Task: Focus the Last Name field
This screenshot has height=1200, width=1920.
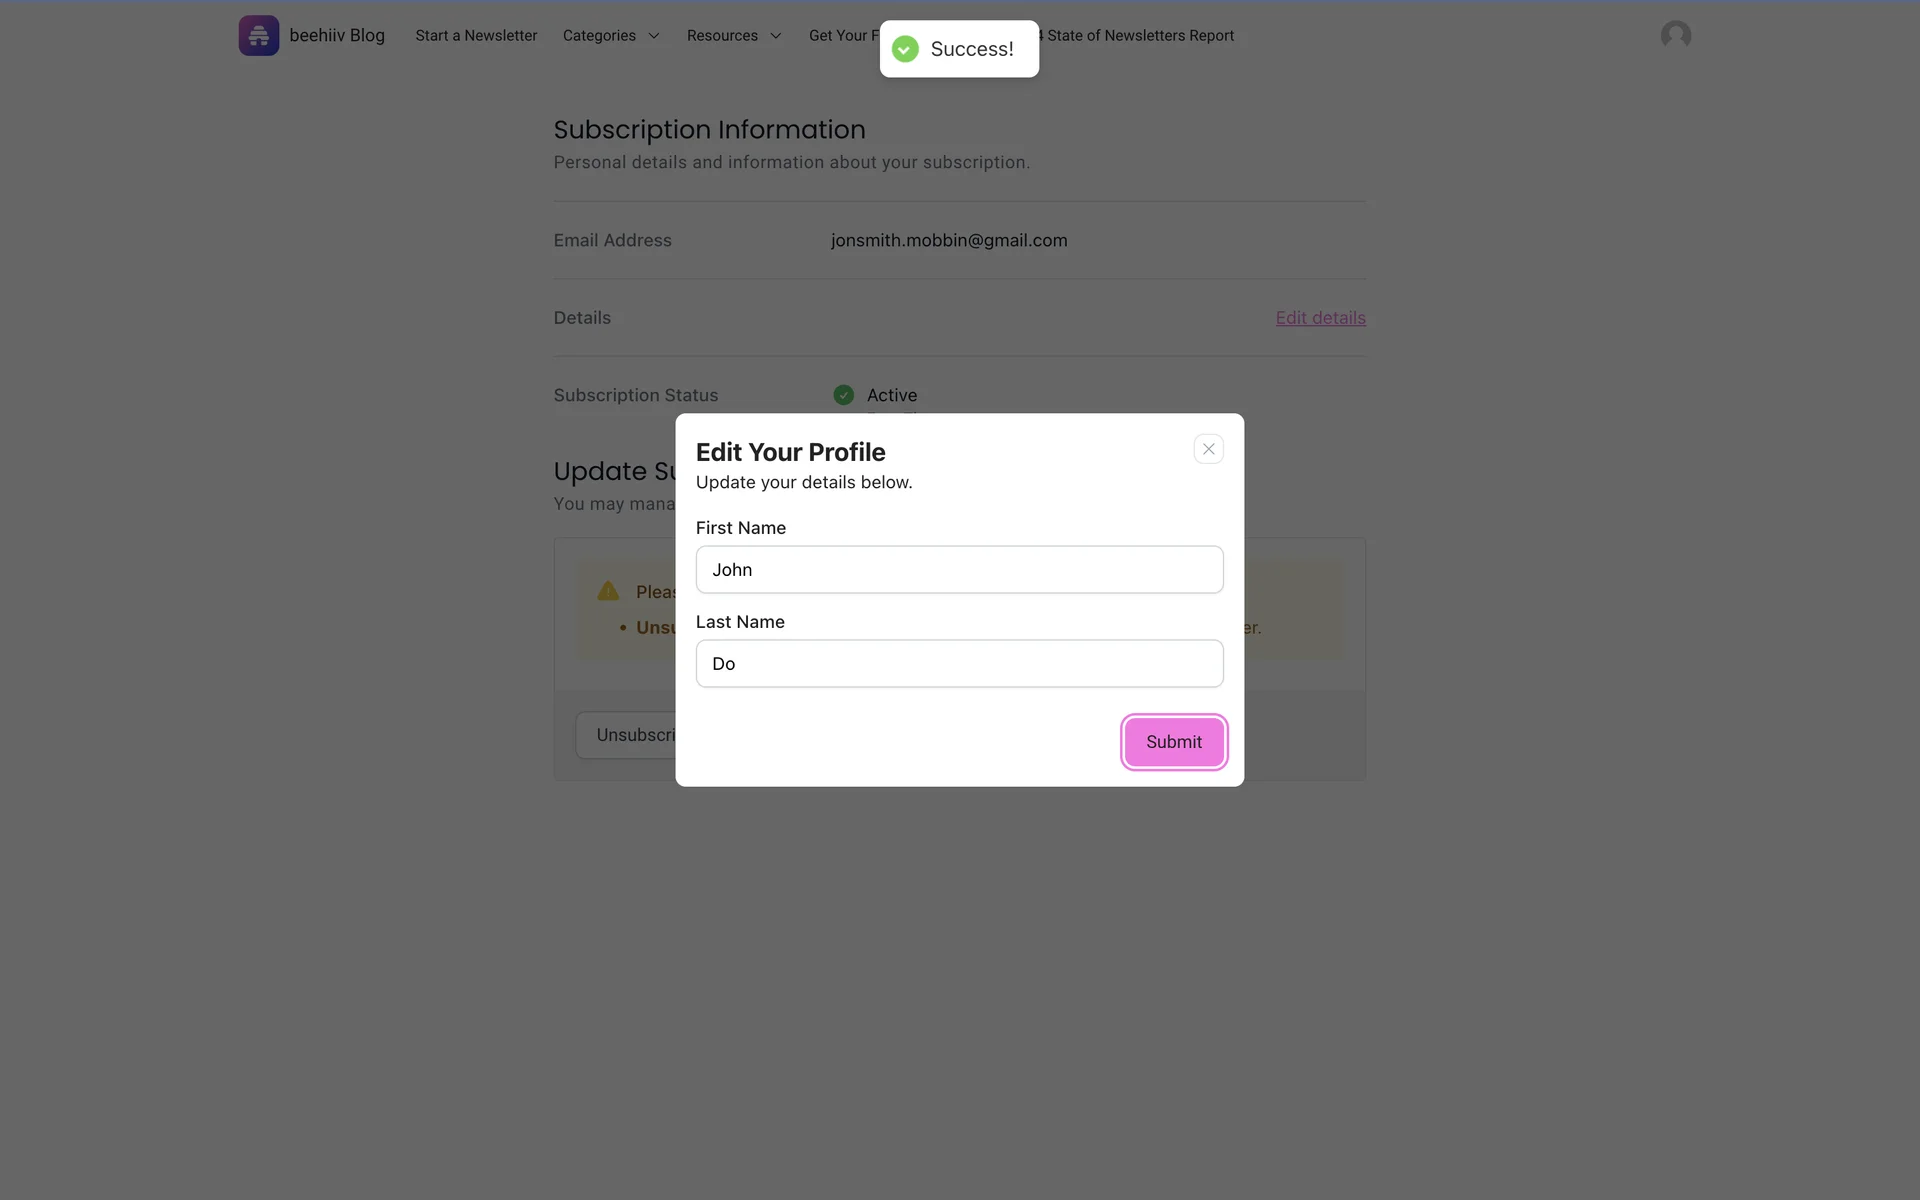Action: (x=959, y=664)
